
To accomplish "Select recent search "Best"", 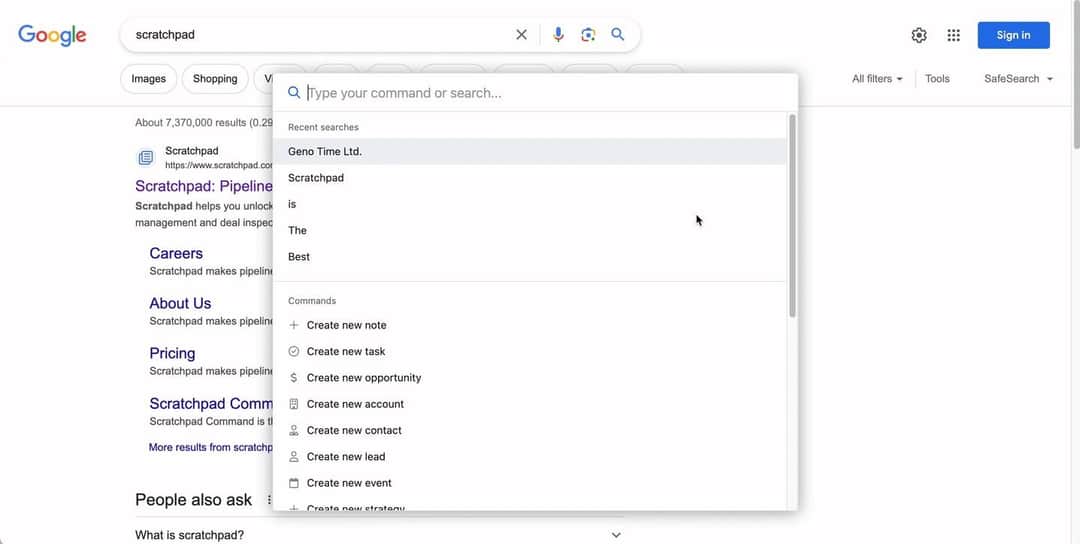I will tap(530, 256).
